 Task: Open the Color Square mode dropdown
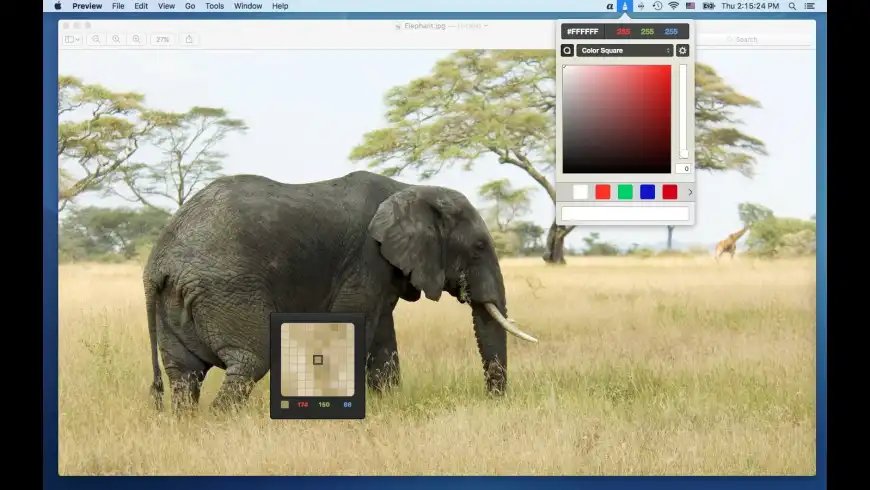624,50
